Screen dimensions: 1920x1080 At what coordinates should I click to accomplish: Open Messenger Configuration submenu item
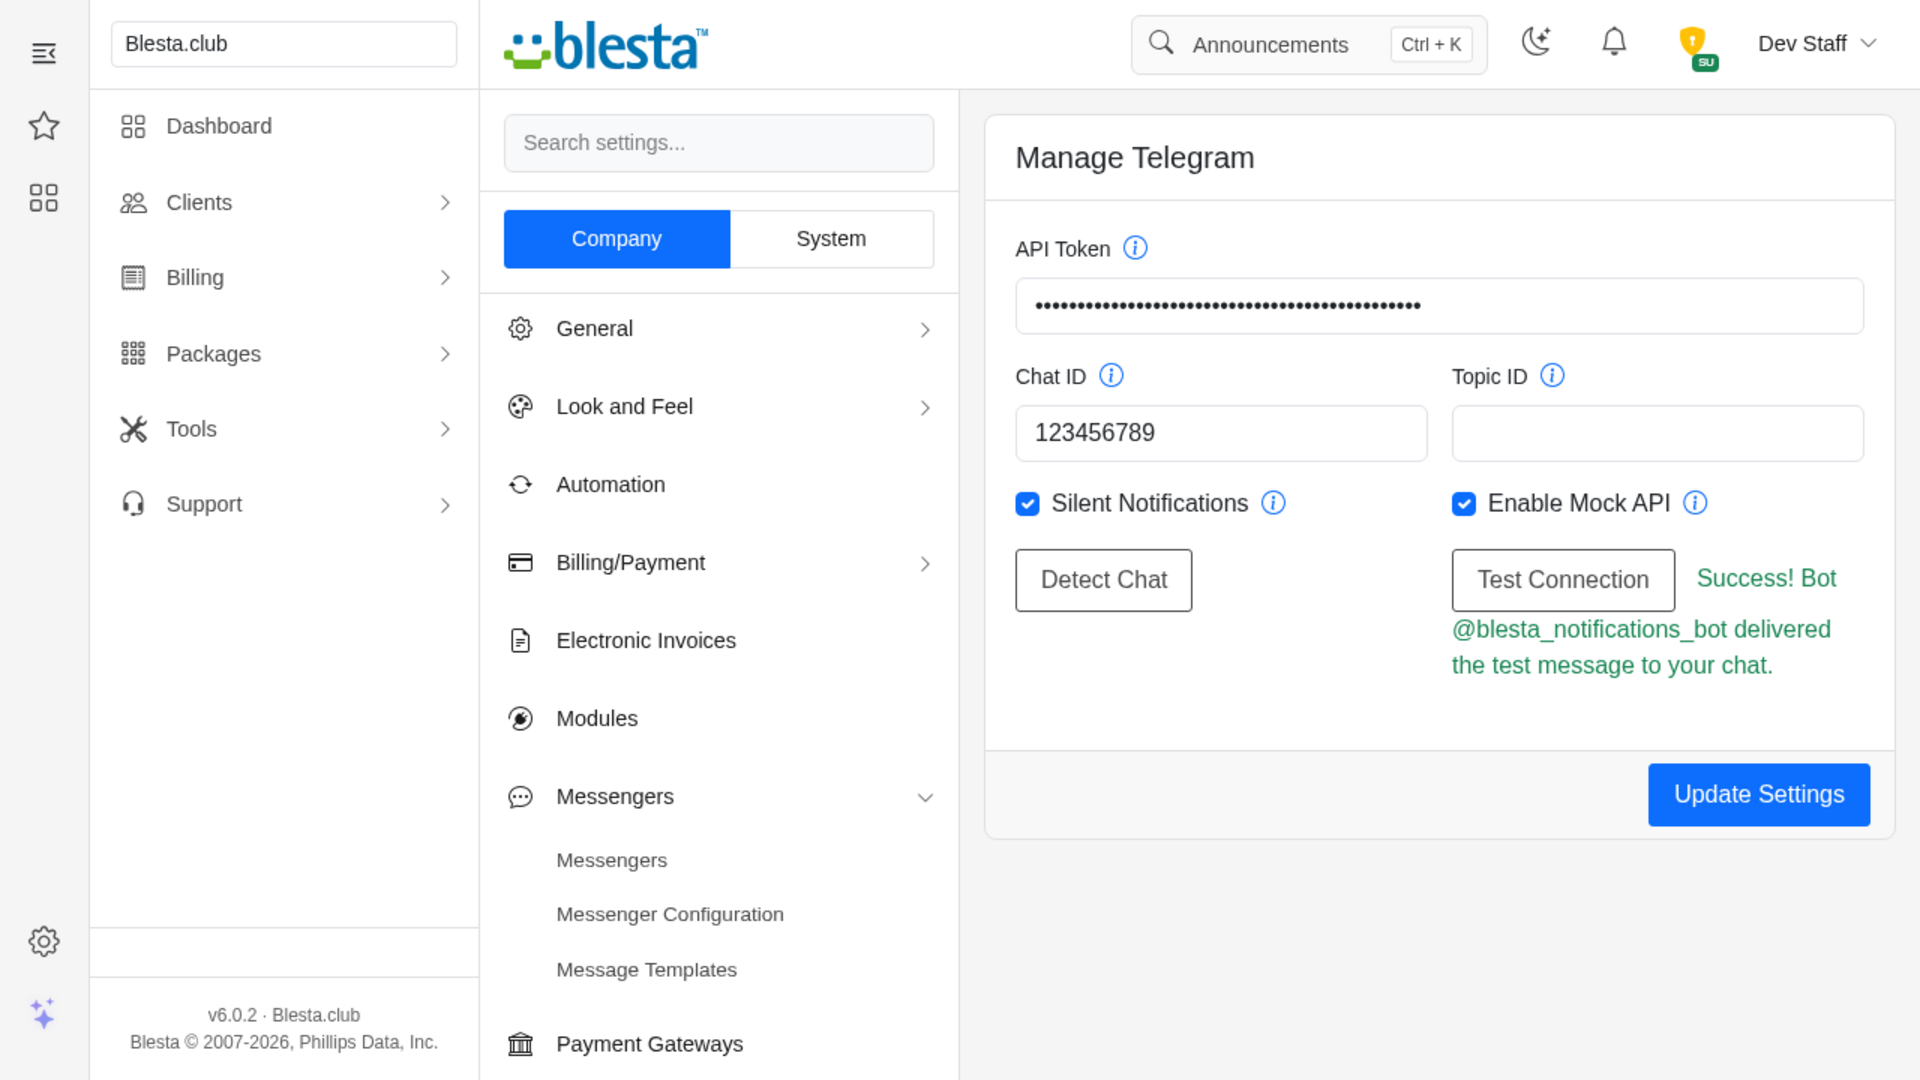(670, 914)
